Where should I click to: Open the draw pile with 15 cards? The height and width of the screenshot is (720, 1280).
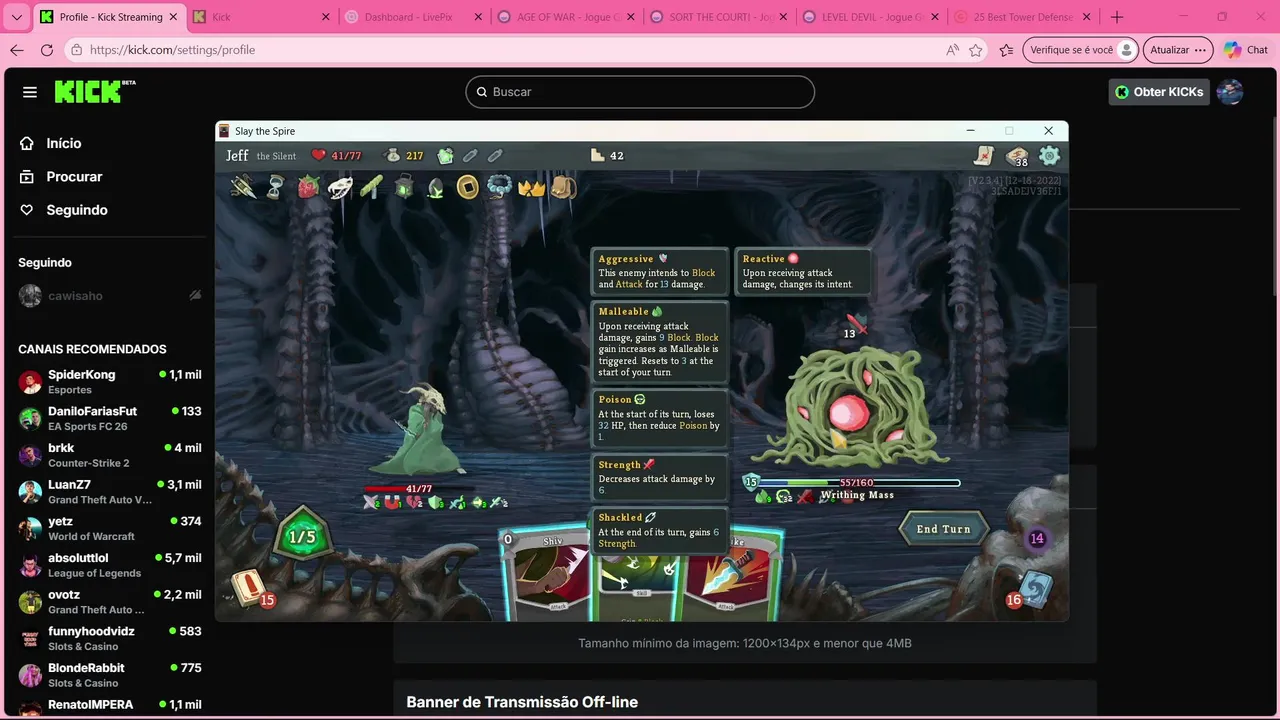250,589
